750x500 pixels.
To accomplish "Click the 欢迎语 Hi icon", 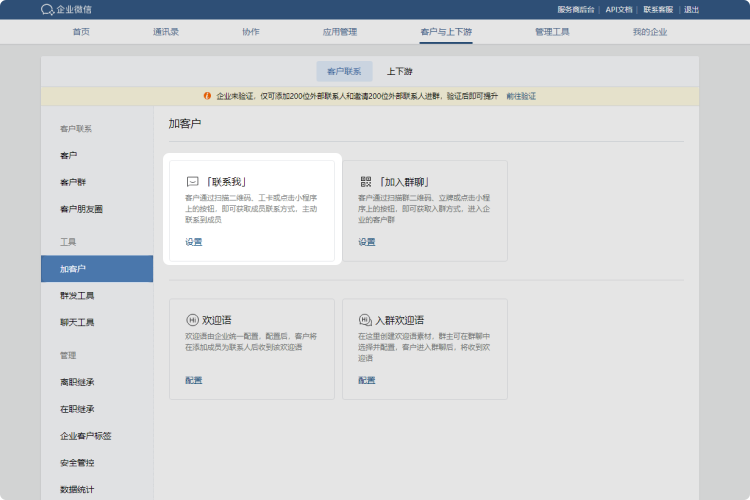I will click(192, 320).
